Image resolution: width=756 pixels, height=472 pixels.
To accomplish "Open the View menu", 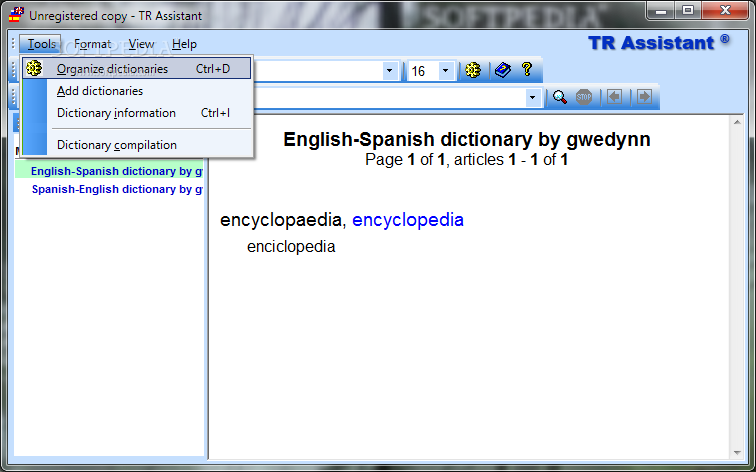I will pos(141,44).
